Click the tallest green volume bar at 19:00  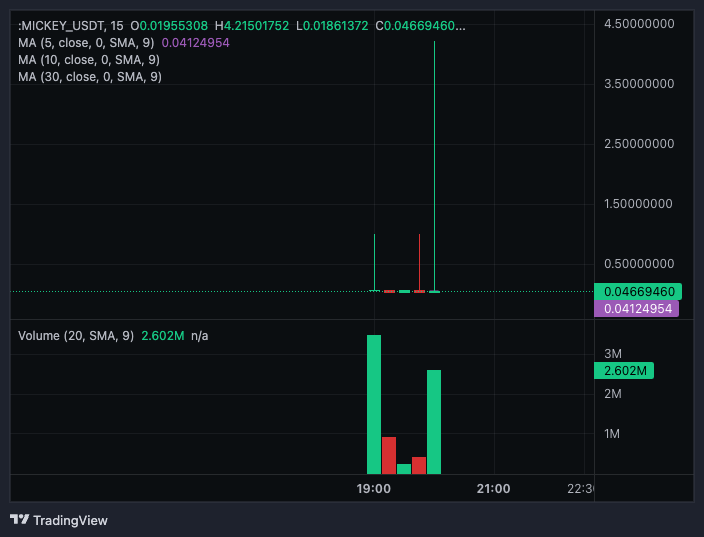tap(374, 404)
